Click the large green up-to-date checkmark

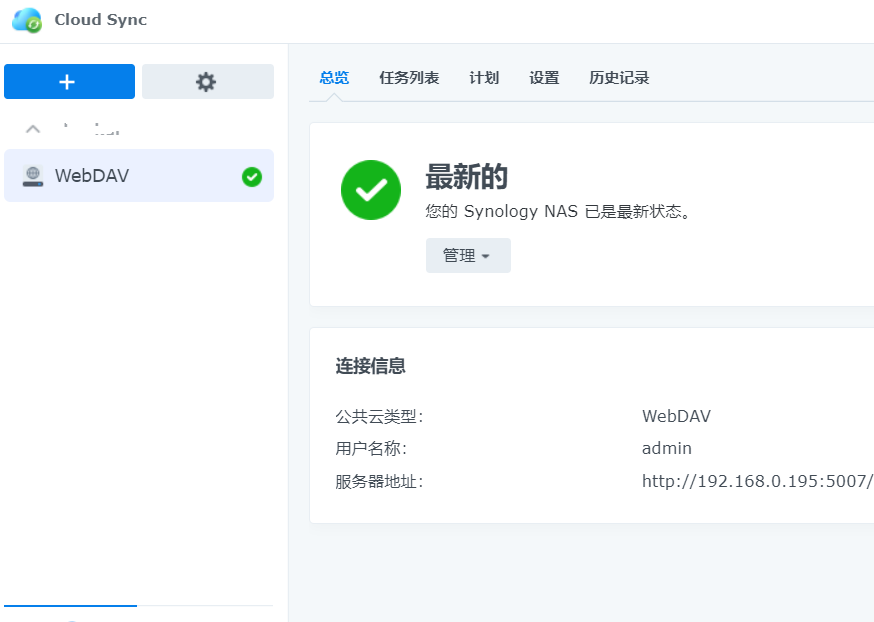tap(371, 190)
